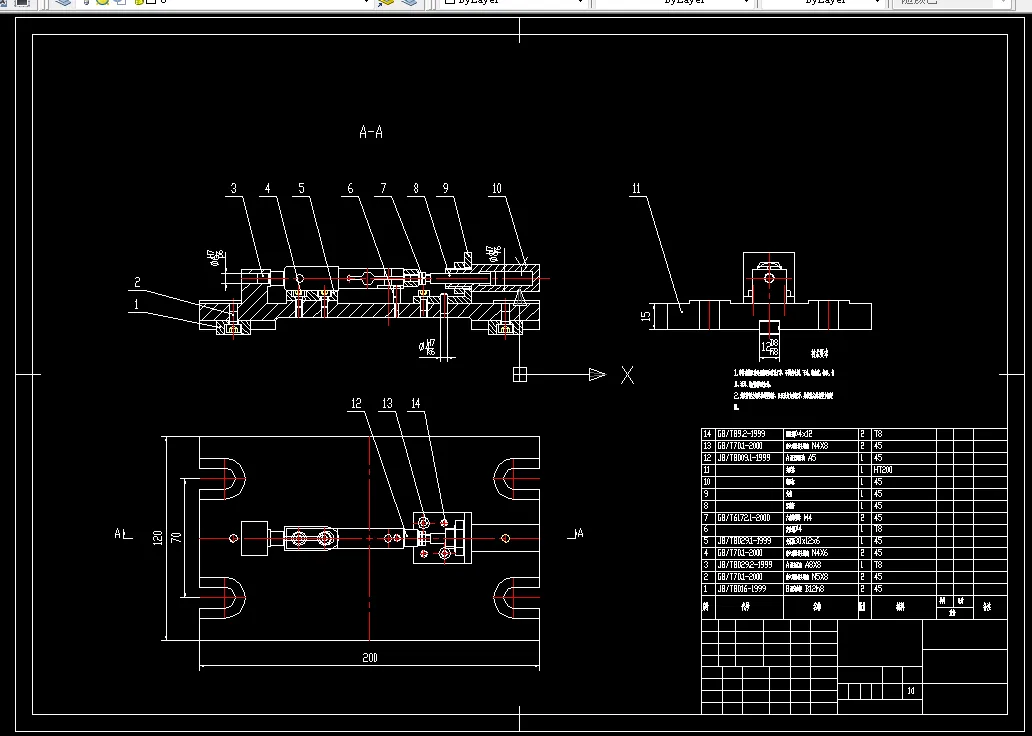Select GB/T89.2-1999 cell in row 14

pyautogui.click(x=749, y=434)
